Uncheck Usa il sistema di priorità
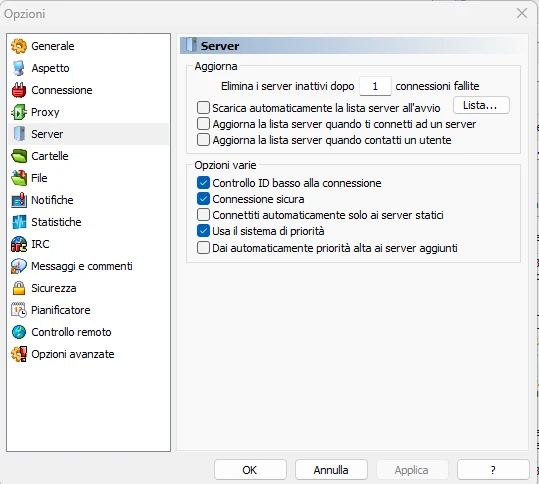The width and height of the screenshot is (539, 484). 203,231
